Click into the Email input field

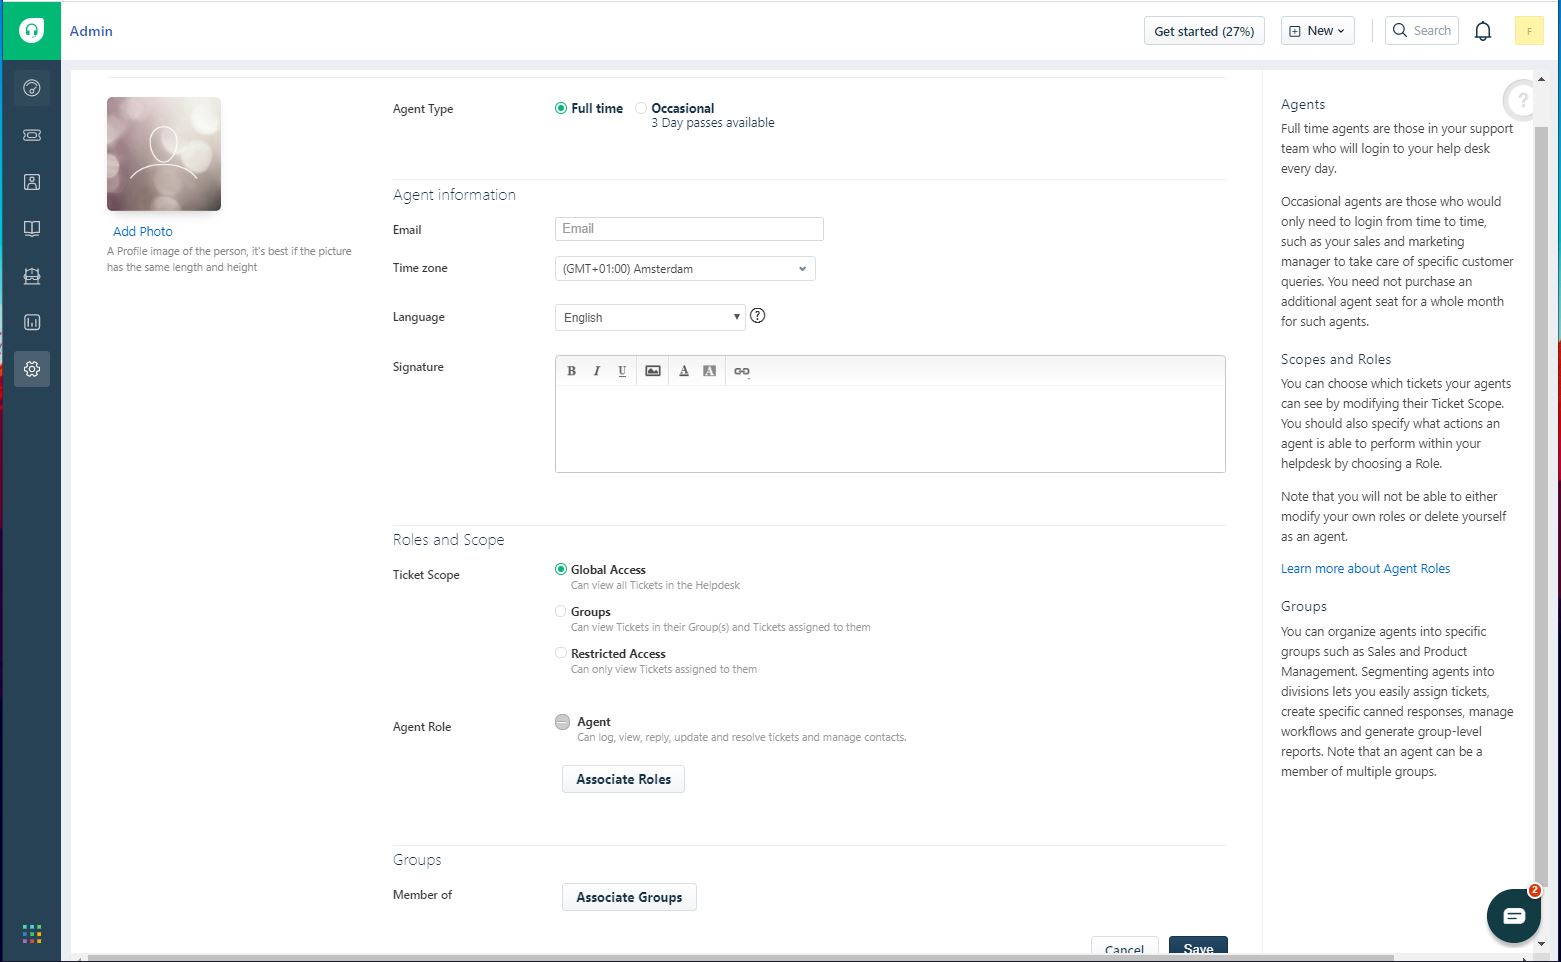tap(689, 229)
